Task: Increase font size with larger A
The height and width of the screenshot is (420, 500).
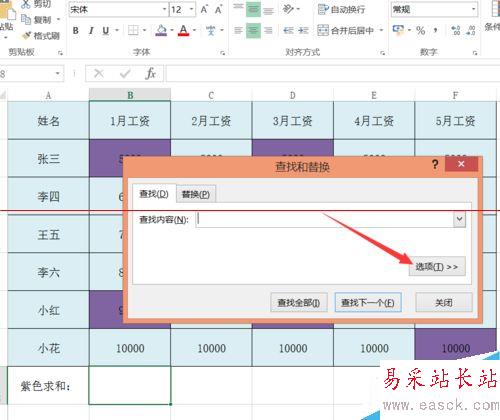Action: coord(204,9)
